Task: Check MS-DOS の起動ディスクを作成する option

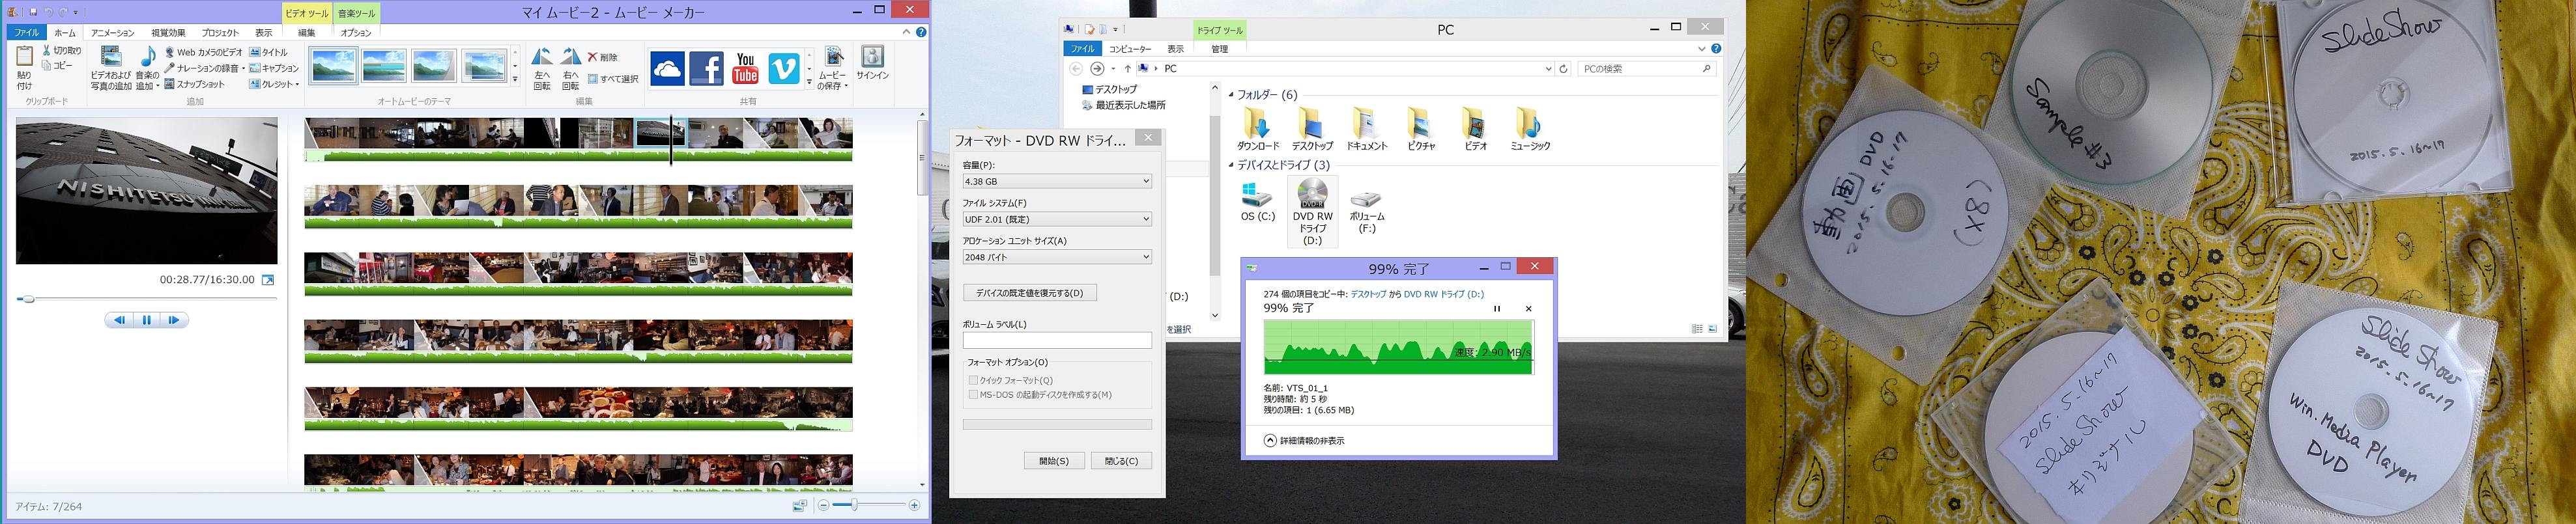Action: 973,395
